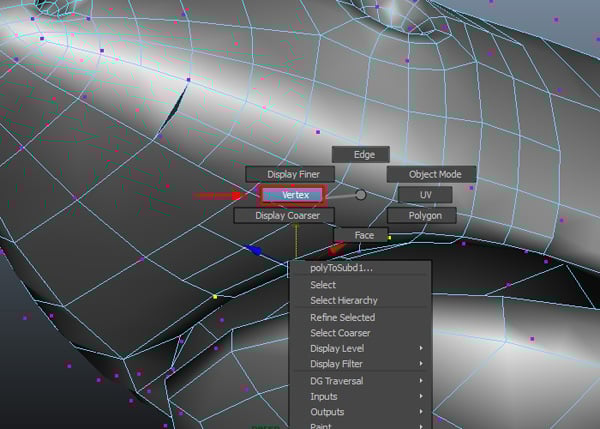Click the blue manipulator arrow handle

point(255,251)
